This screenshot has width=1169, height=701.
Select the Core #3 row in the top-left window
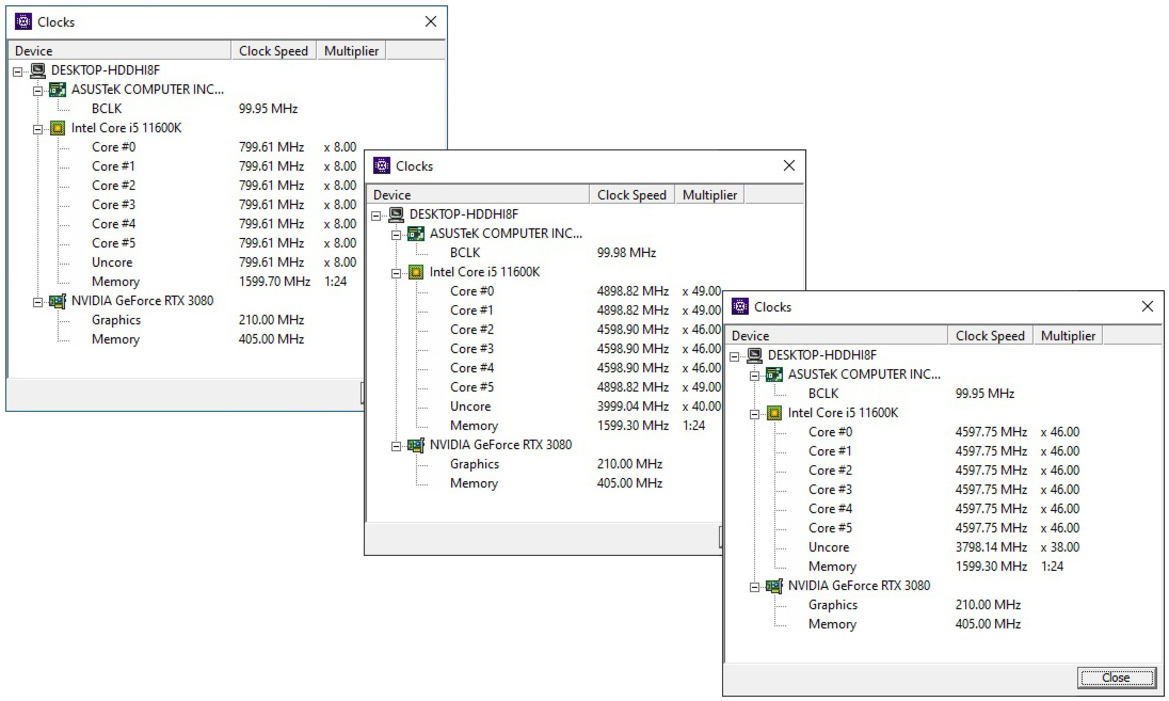pos(224,204)
